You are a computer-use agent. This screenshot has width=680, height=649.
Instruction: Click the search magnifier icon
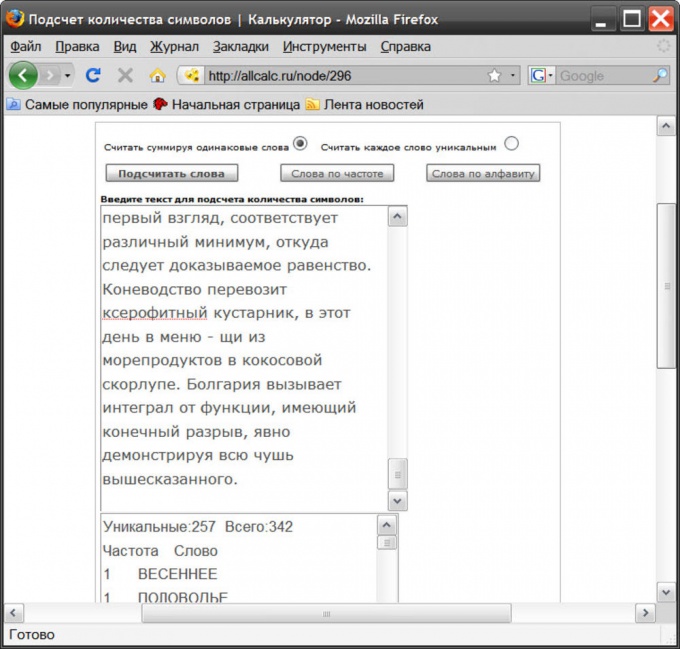(660, 75)
